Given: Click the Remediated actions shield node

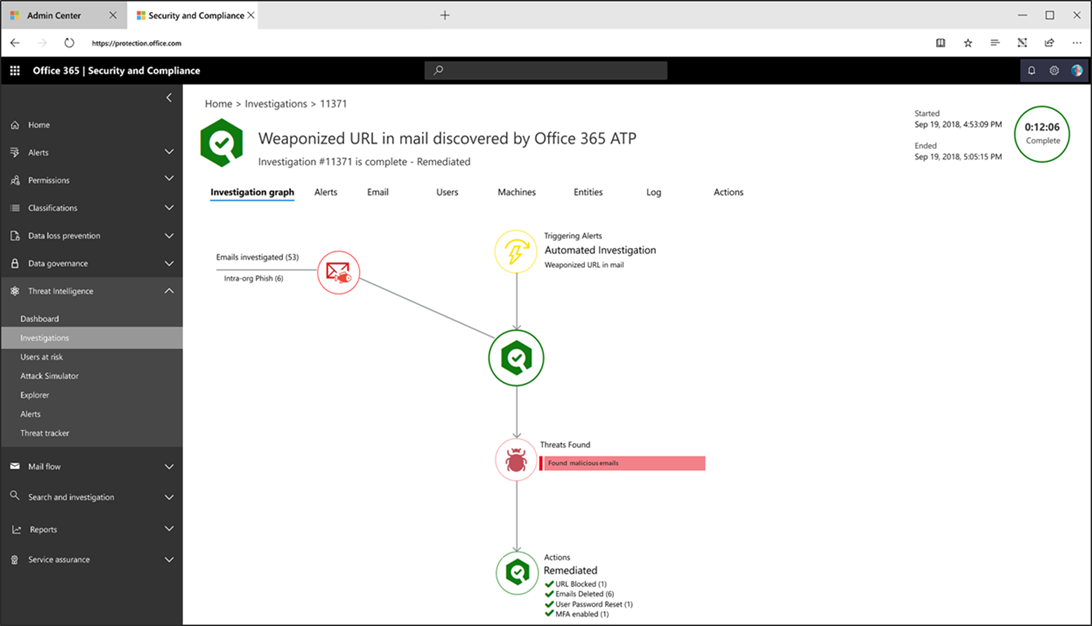Looking at the screenshot, I should [516, 572].
